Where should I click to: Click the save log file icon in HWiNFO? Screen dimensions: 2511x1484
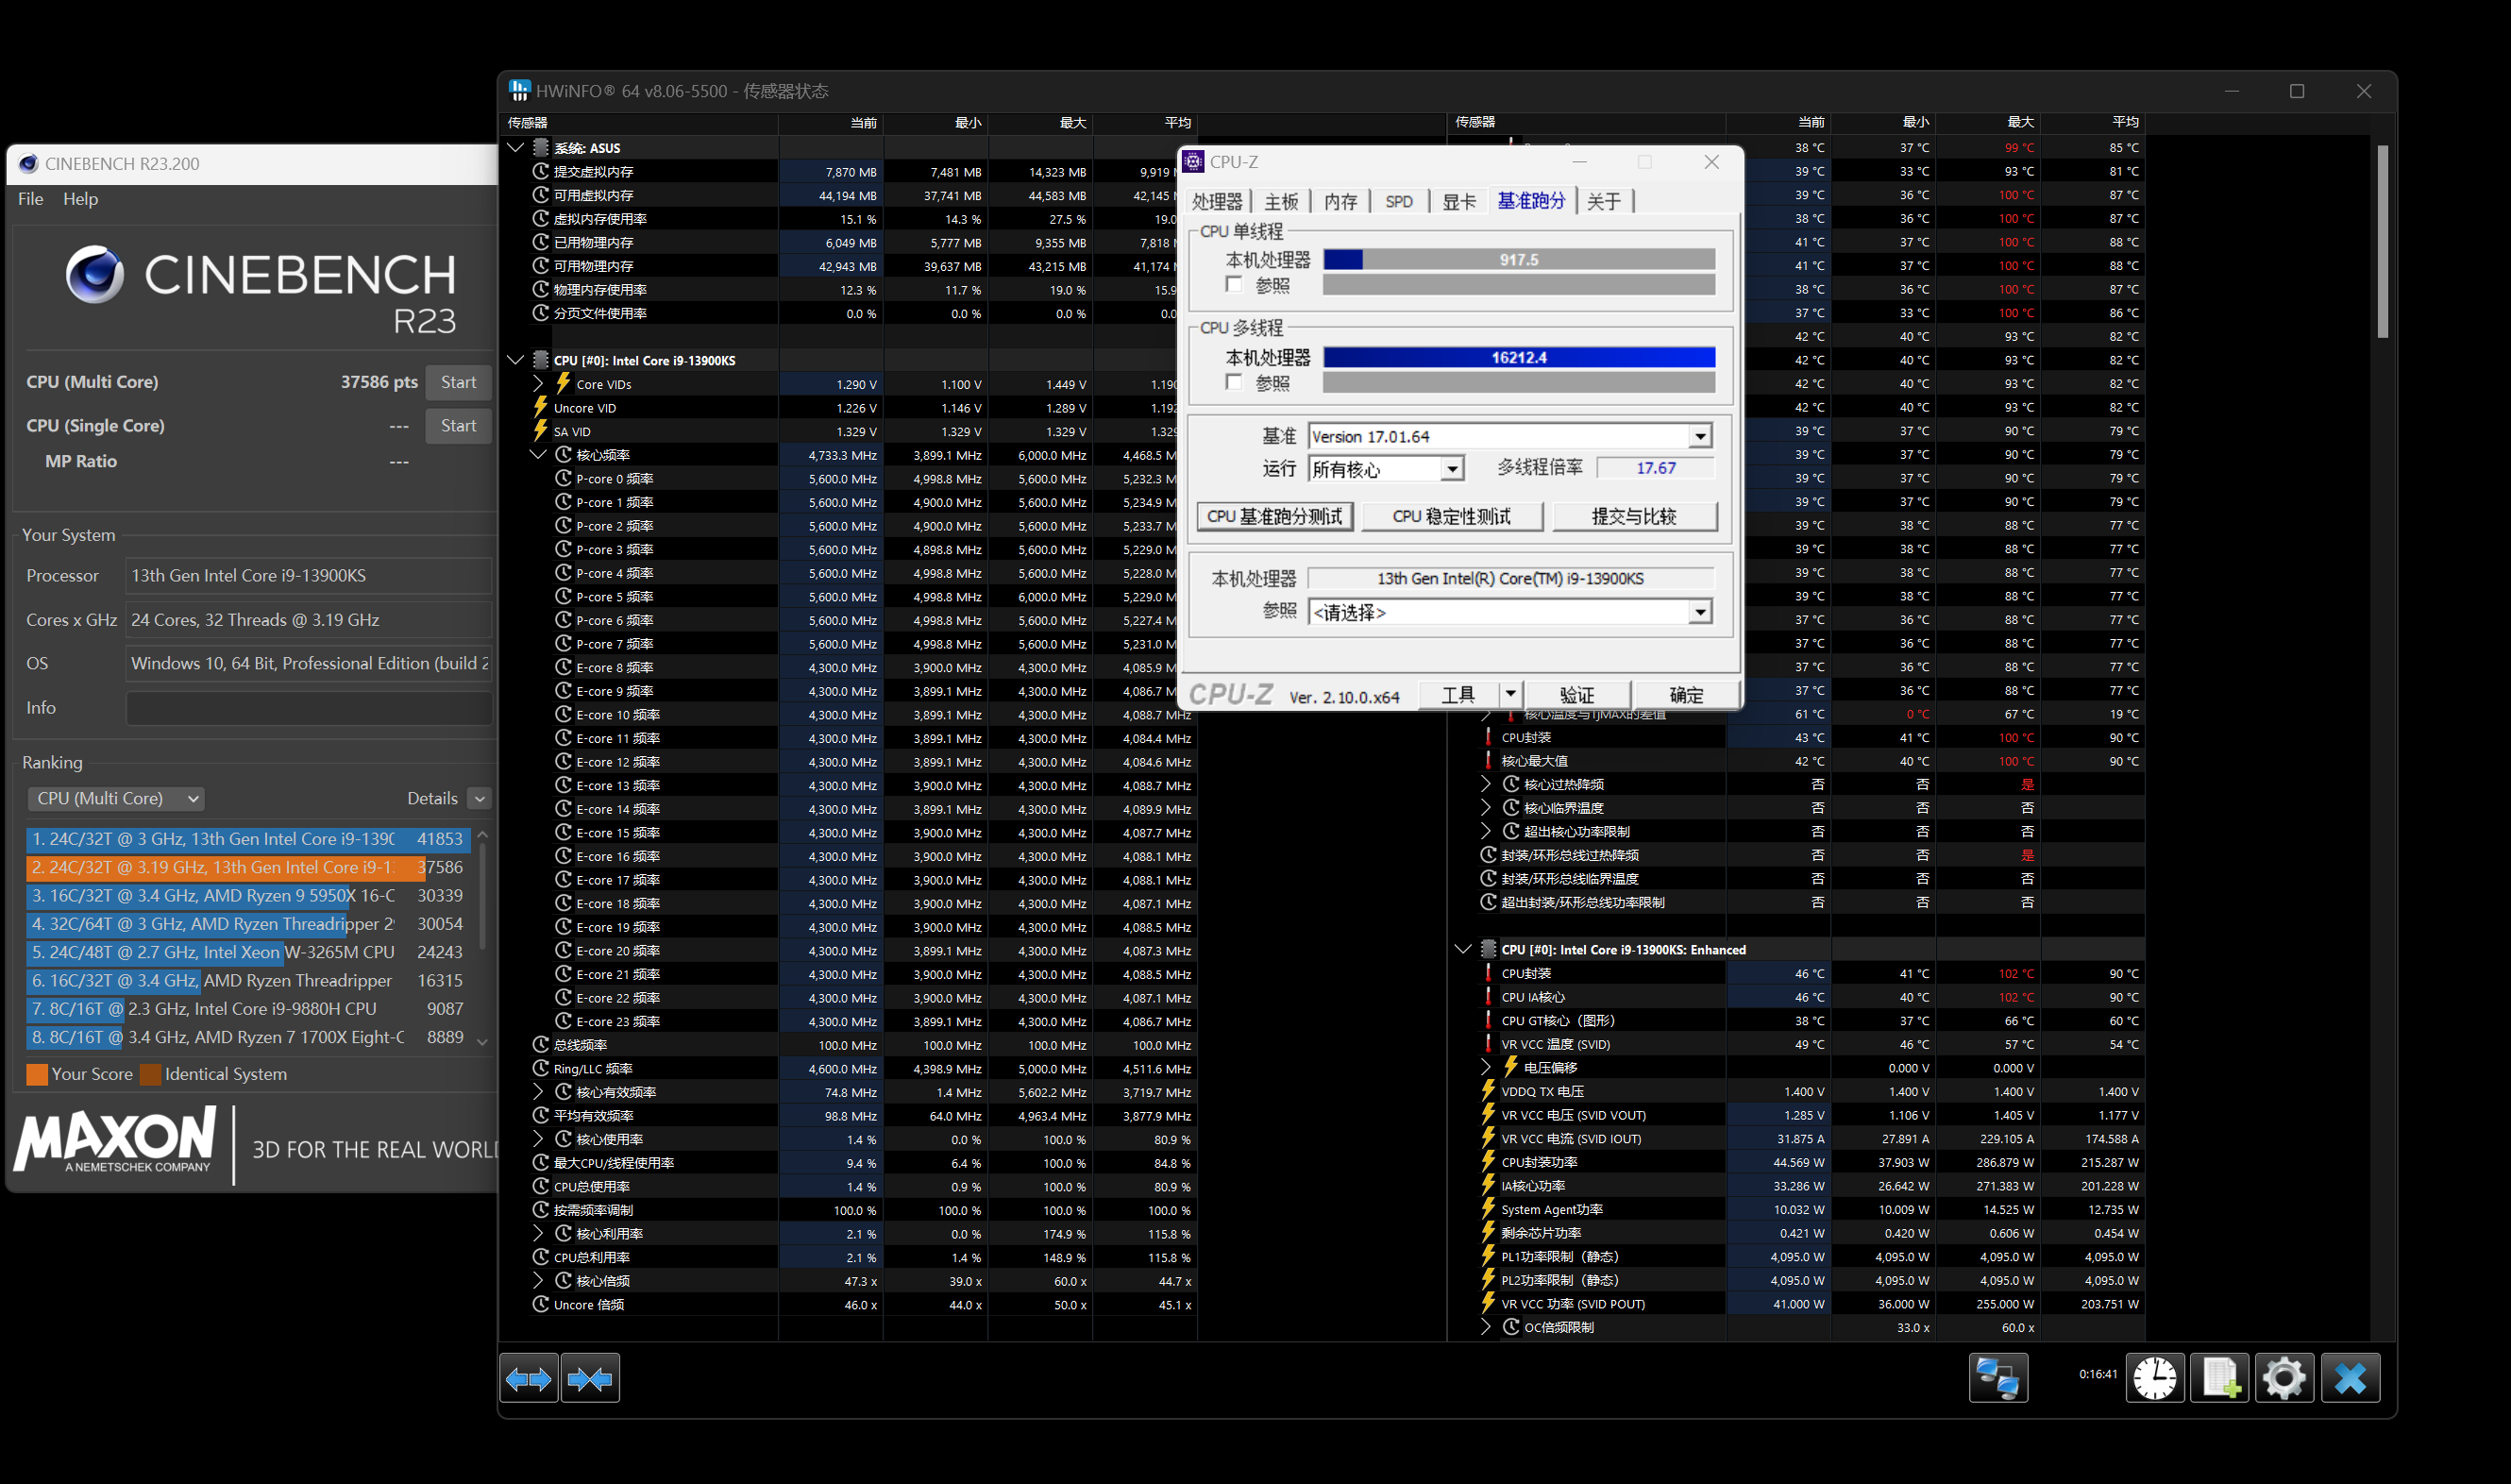2220,1379
